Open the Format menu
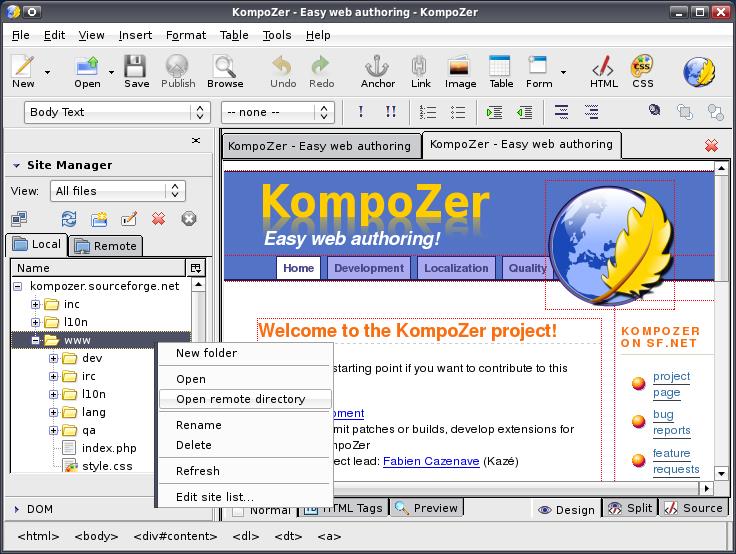The height and width of the screenshot is (554, 736). click(x=186, y=35)
